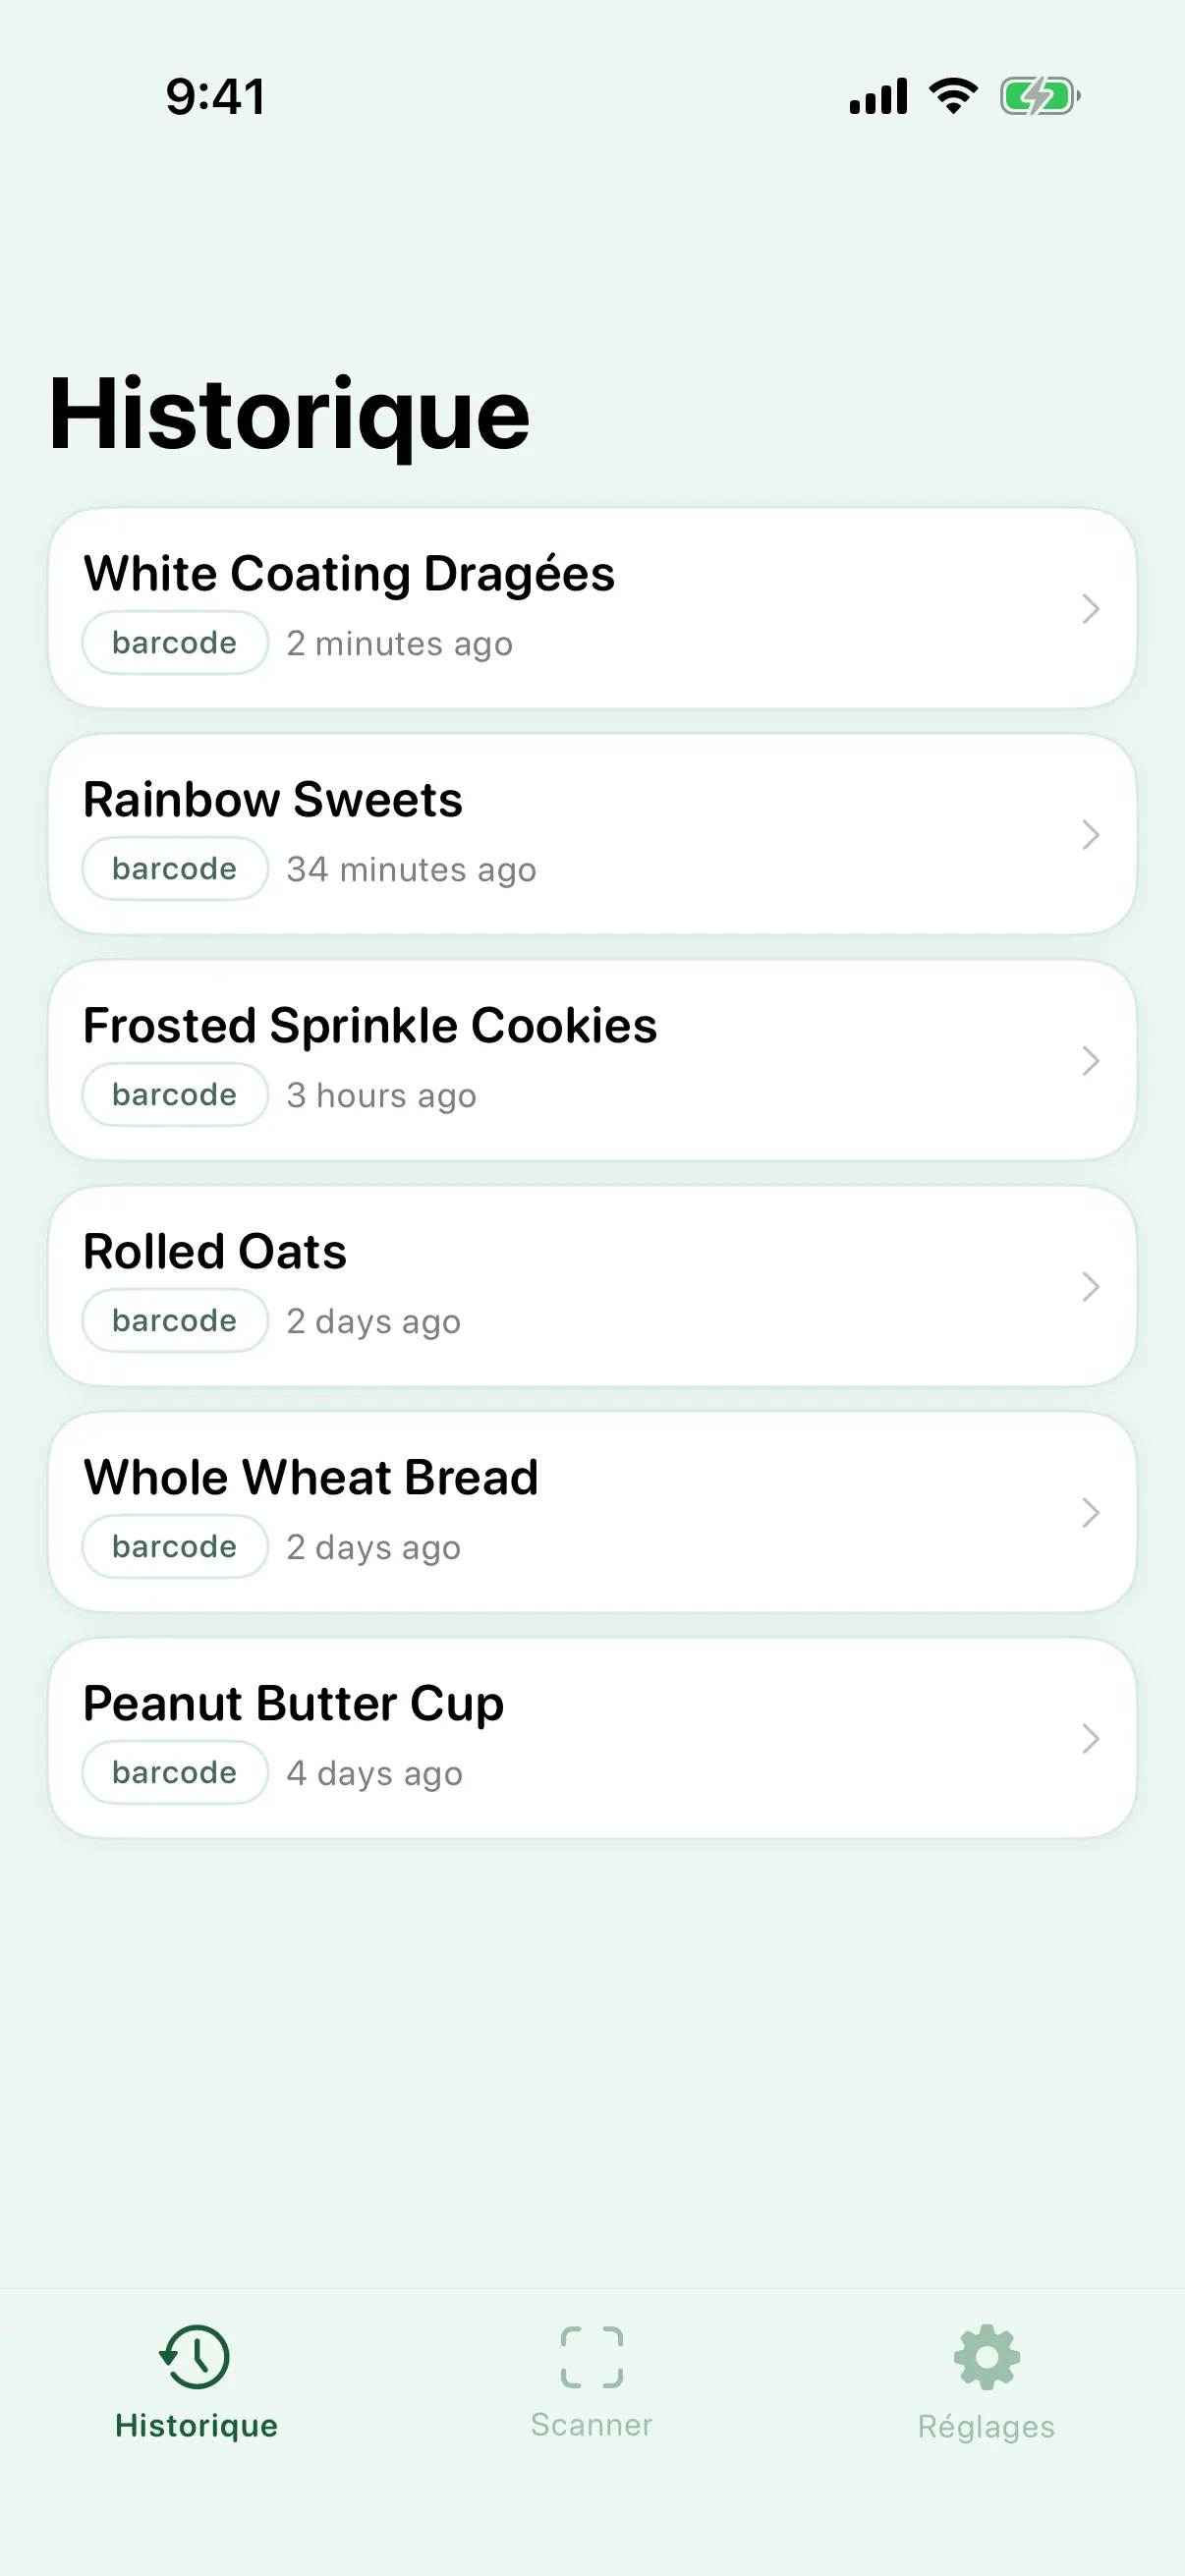The height and width of the screenshot is (2576, 1185).
Task: Tap the Historique clock icon in tab bar
Action: (195, 2356)
